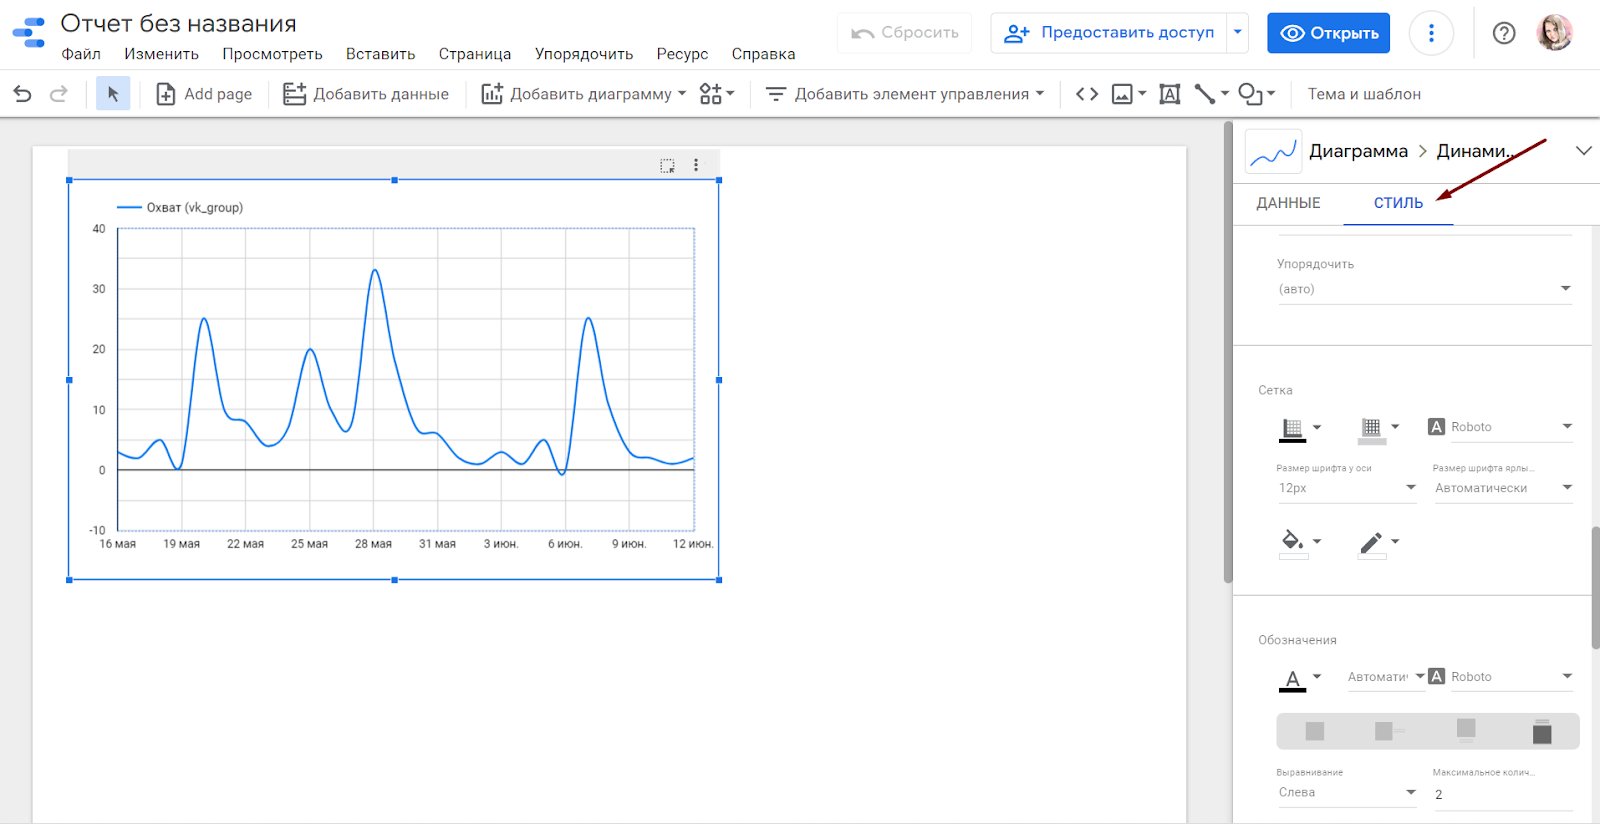The image size is (1600, 824).
Task: Set legend position to the first option
Action: (1315, 732)
